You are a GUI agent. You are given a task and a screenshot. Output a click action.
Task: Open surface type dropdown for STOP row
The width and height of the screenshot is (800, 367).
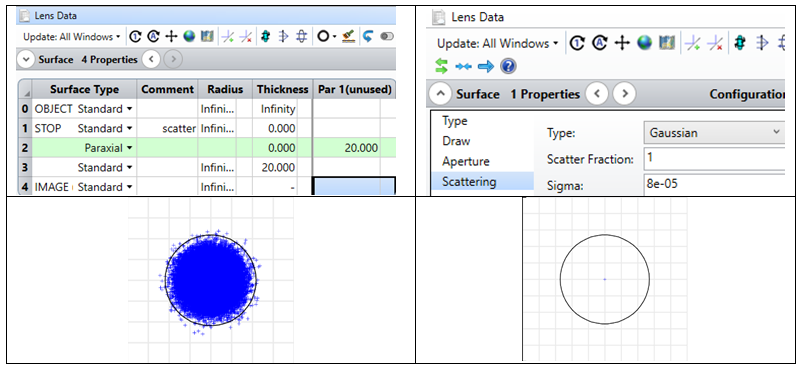(130, 129)
